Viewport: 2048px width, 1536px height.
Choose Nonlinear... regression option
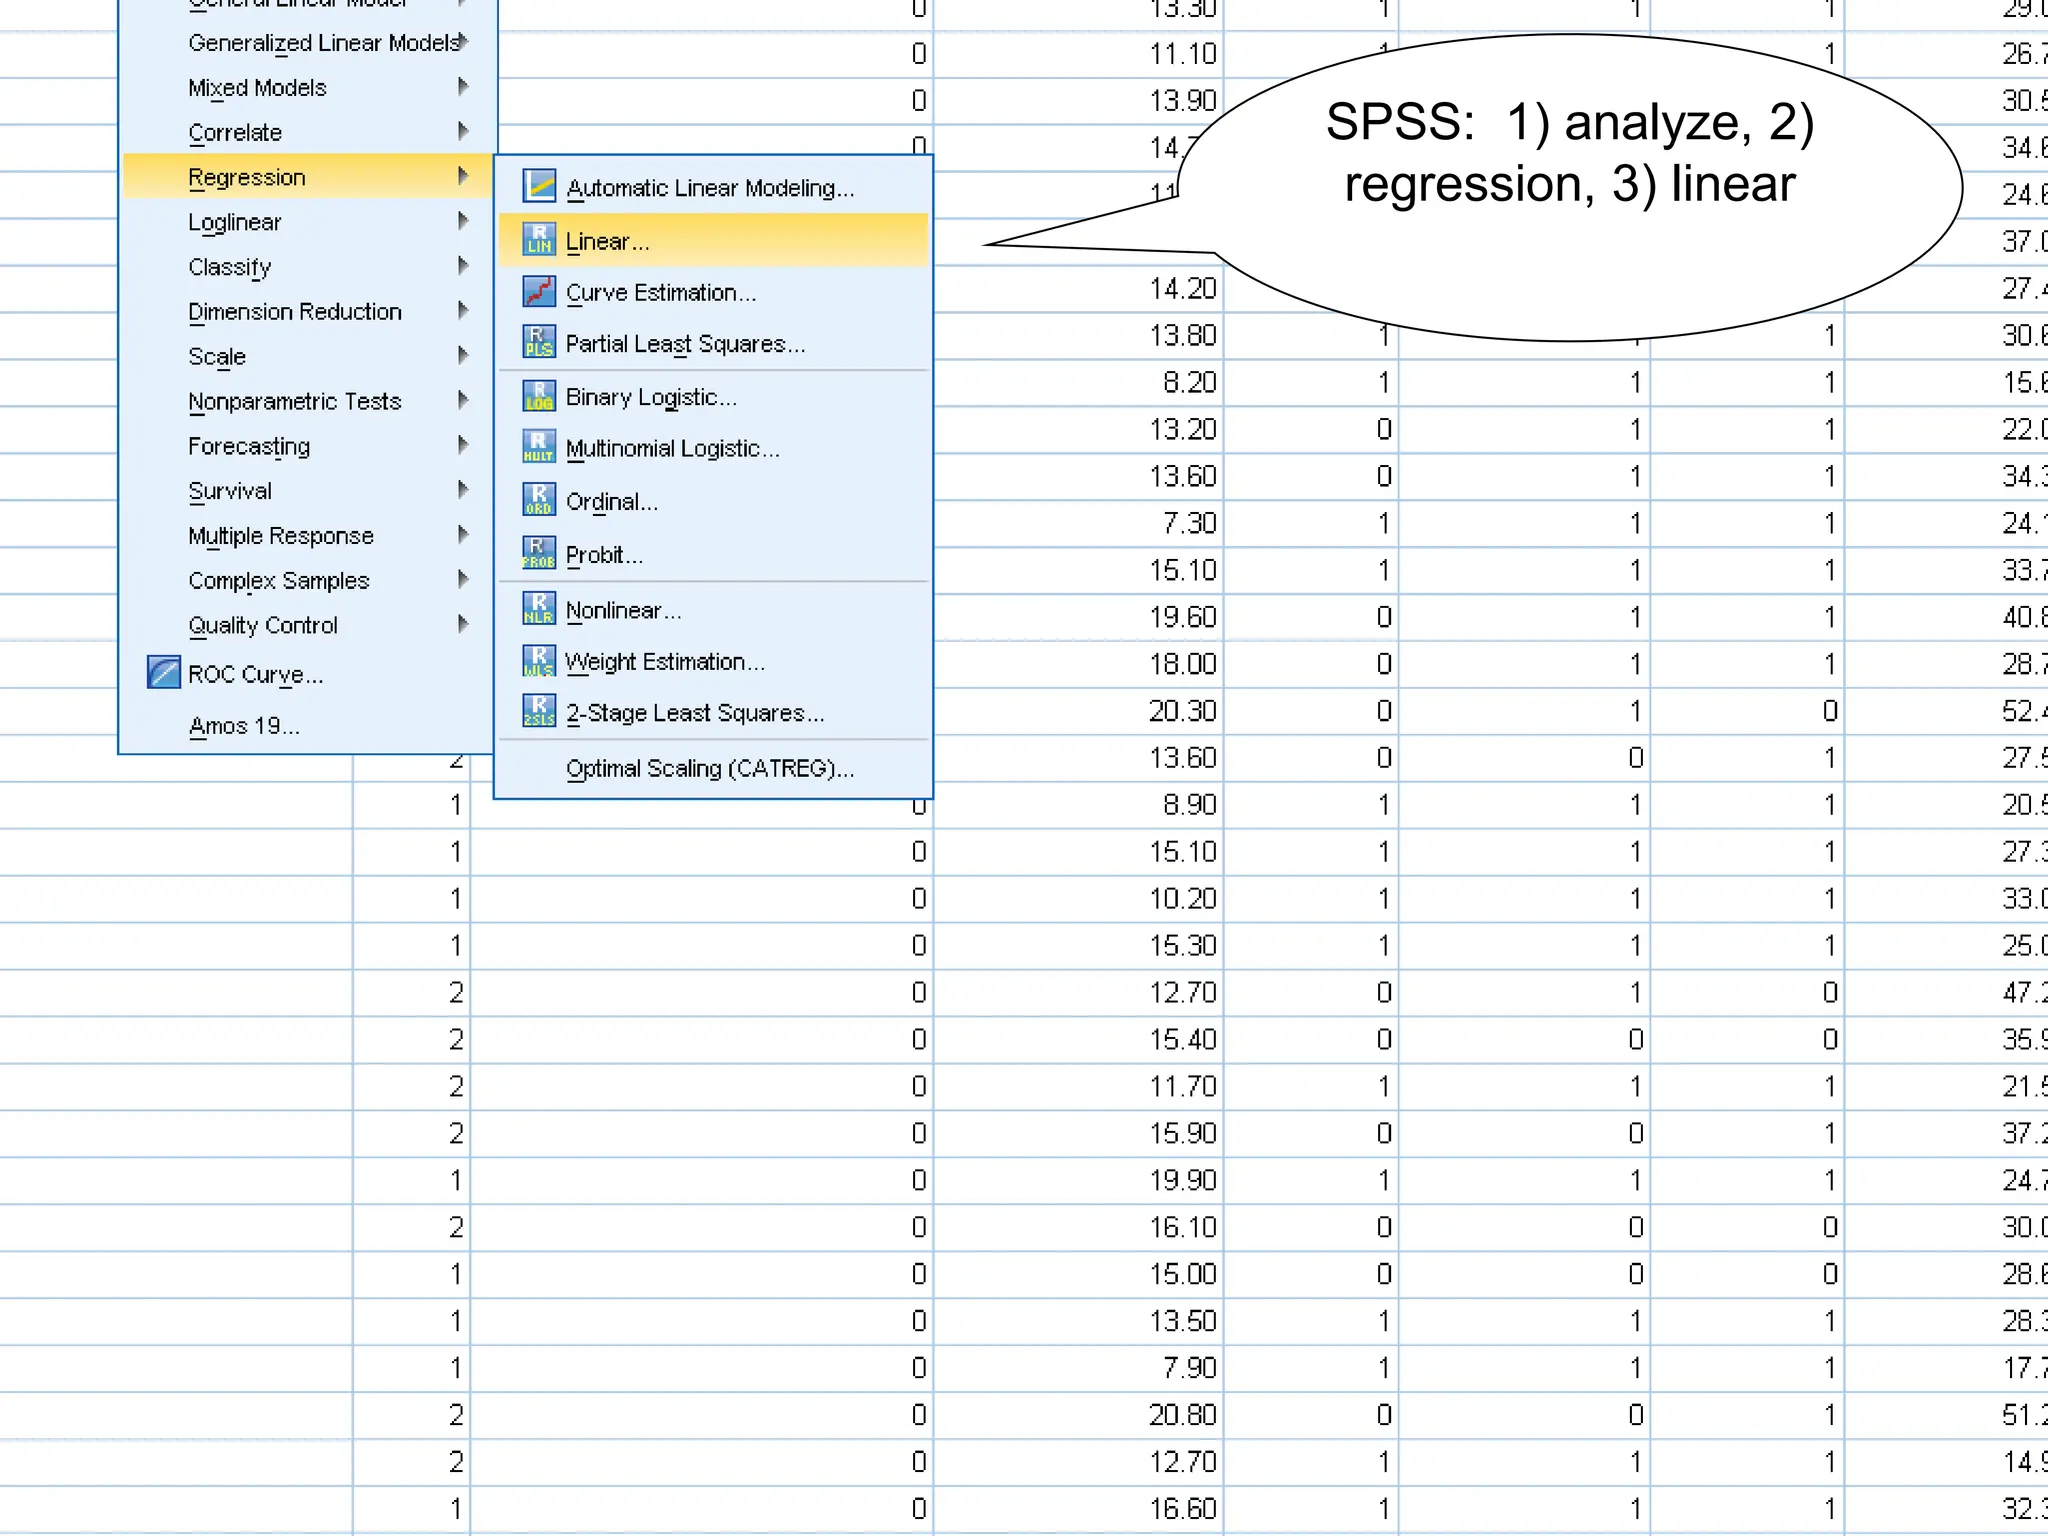point(714,610)
